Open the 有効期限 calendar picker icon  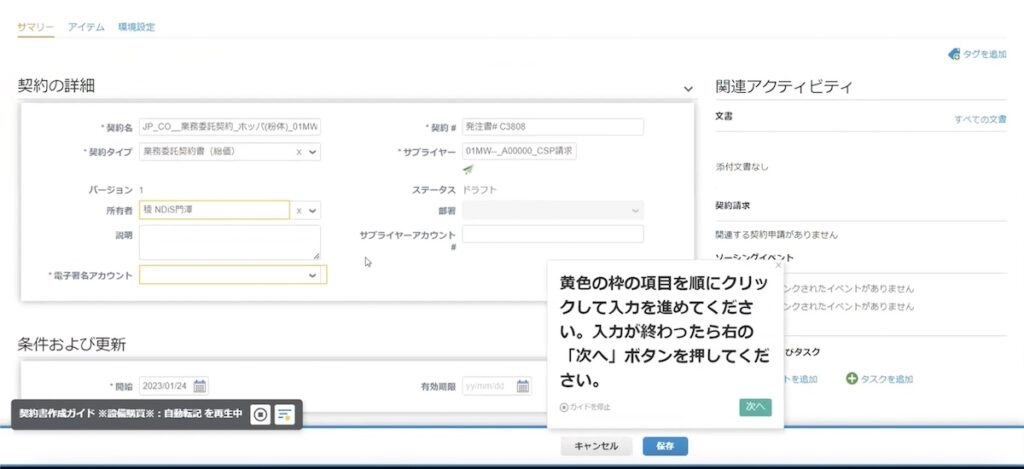[523, 386]
